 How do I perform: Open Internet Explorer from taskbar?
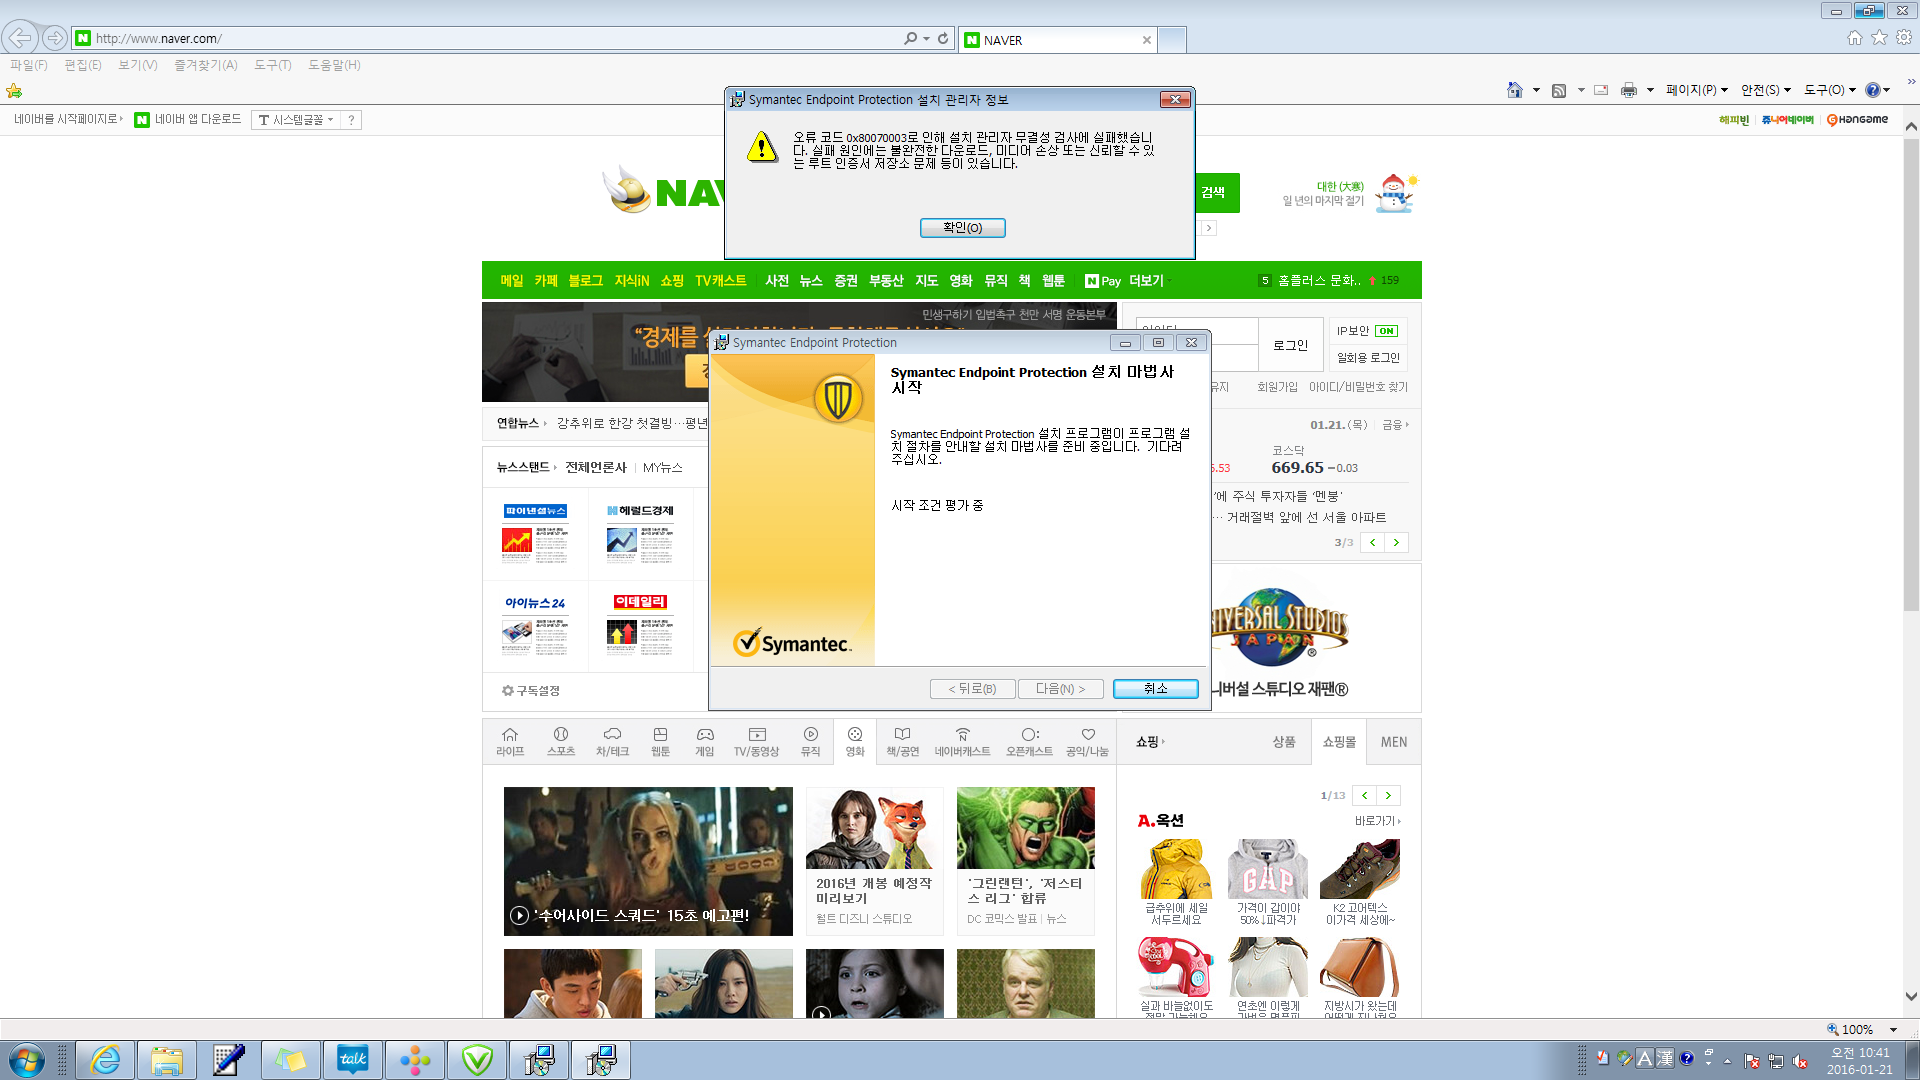[x=105, y=1060]
